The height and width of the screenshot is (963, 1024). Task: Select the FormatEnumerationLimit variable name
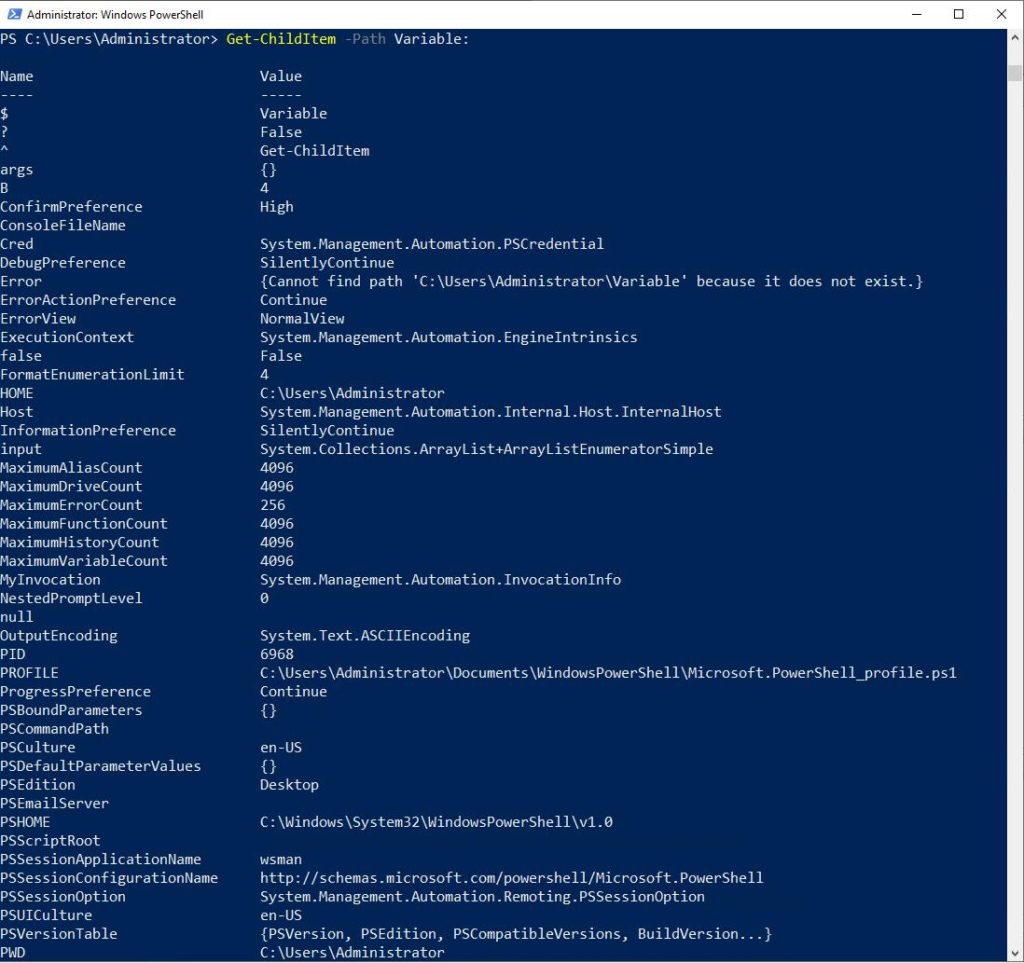point(92,375)
